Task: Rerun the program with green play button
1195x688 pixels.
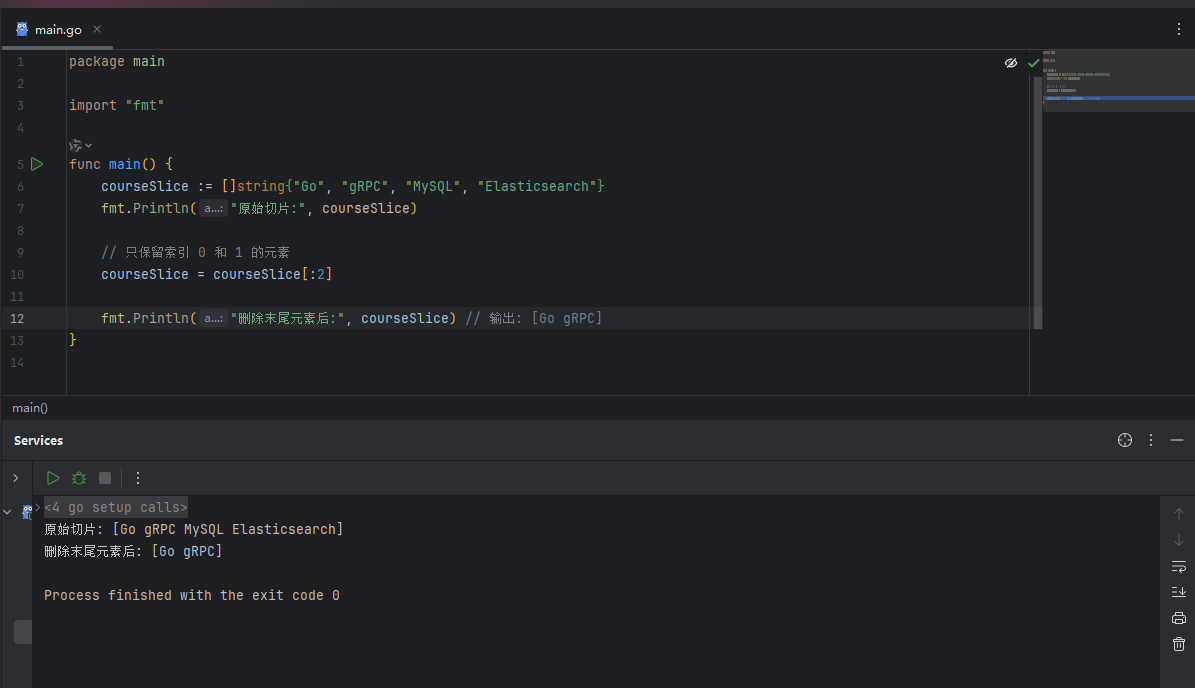Action: click(x=53, y=478)
